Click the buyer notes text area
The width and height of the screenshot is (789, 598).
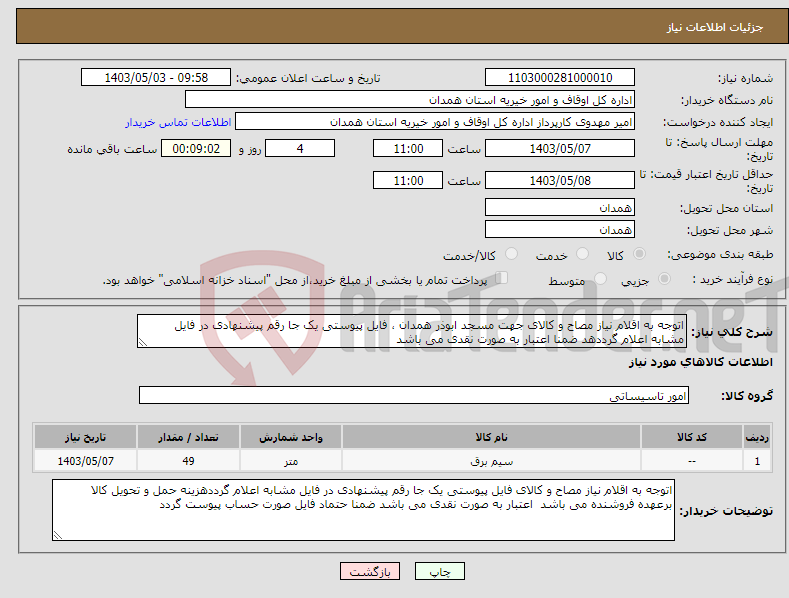pos(363,510)
